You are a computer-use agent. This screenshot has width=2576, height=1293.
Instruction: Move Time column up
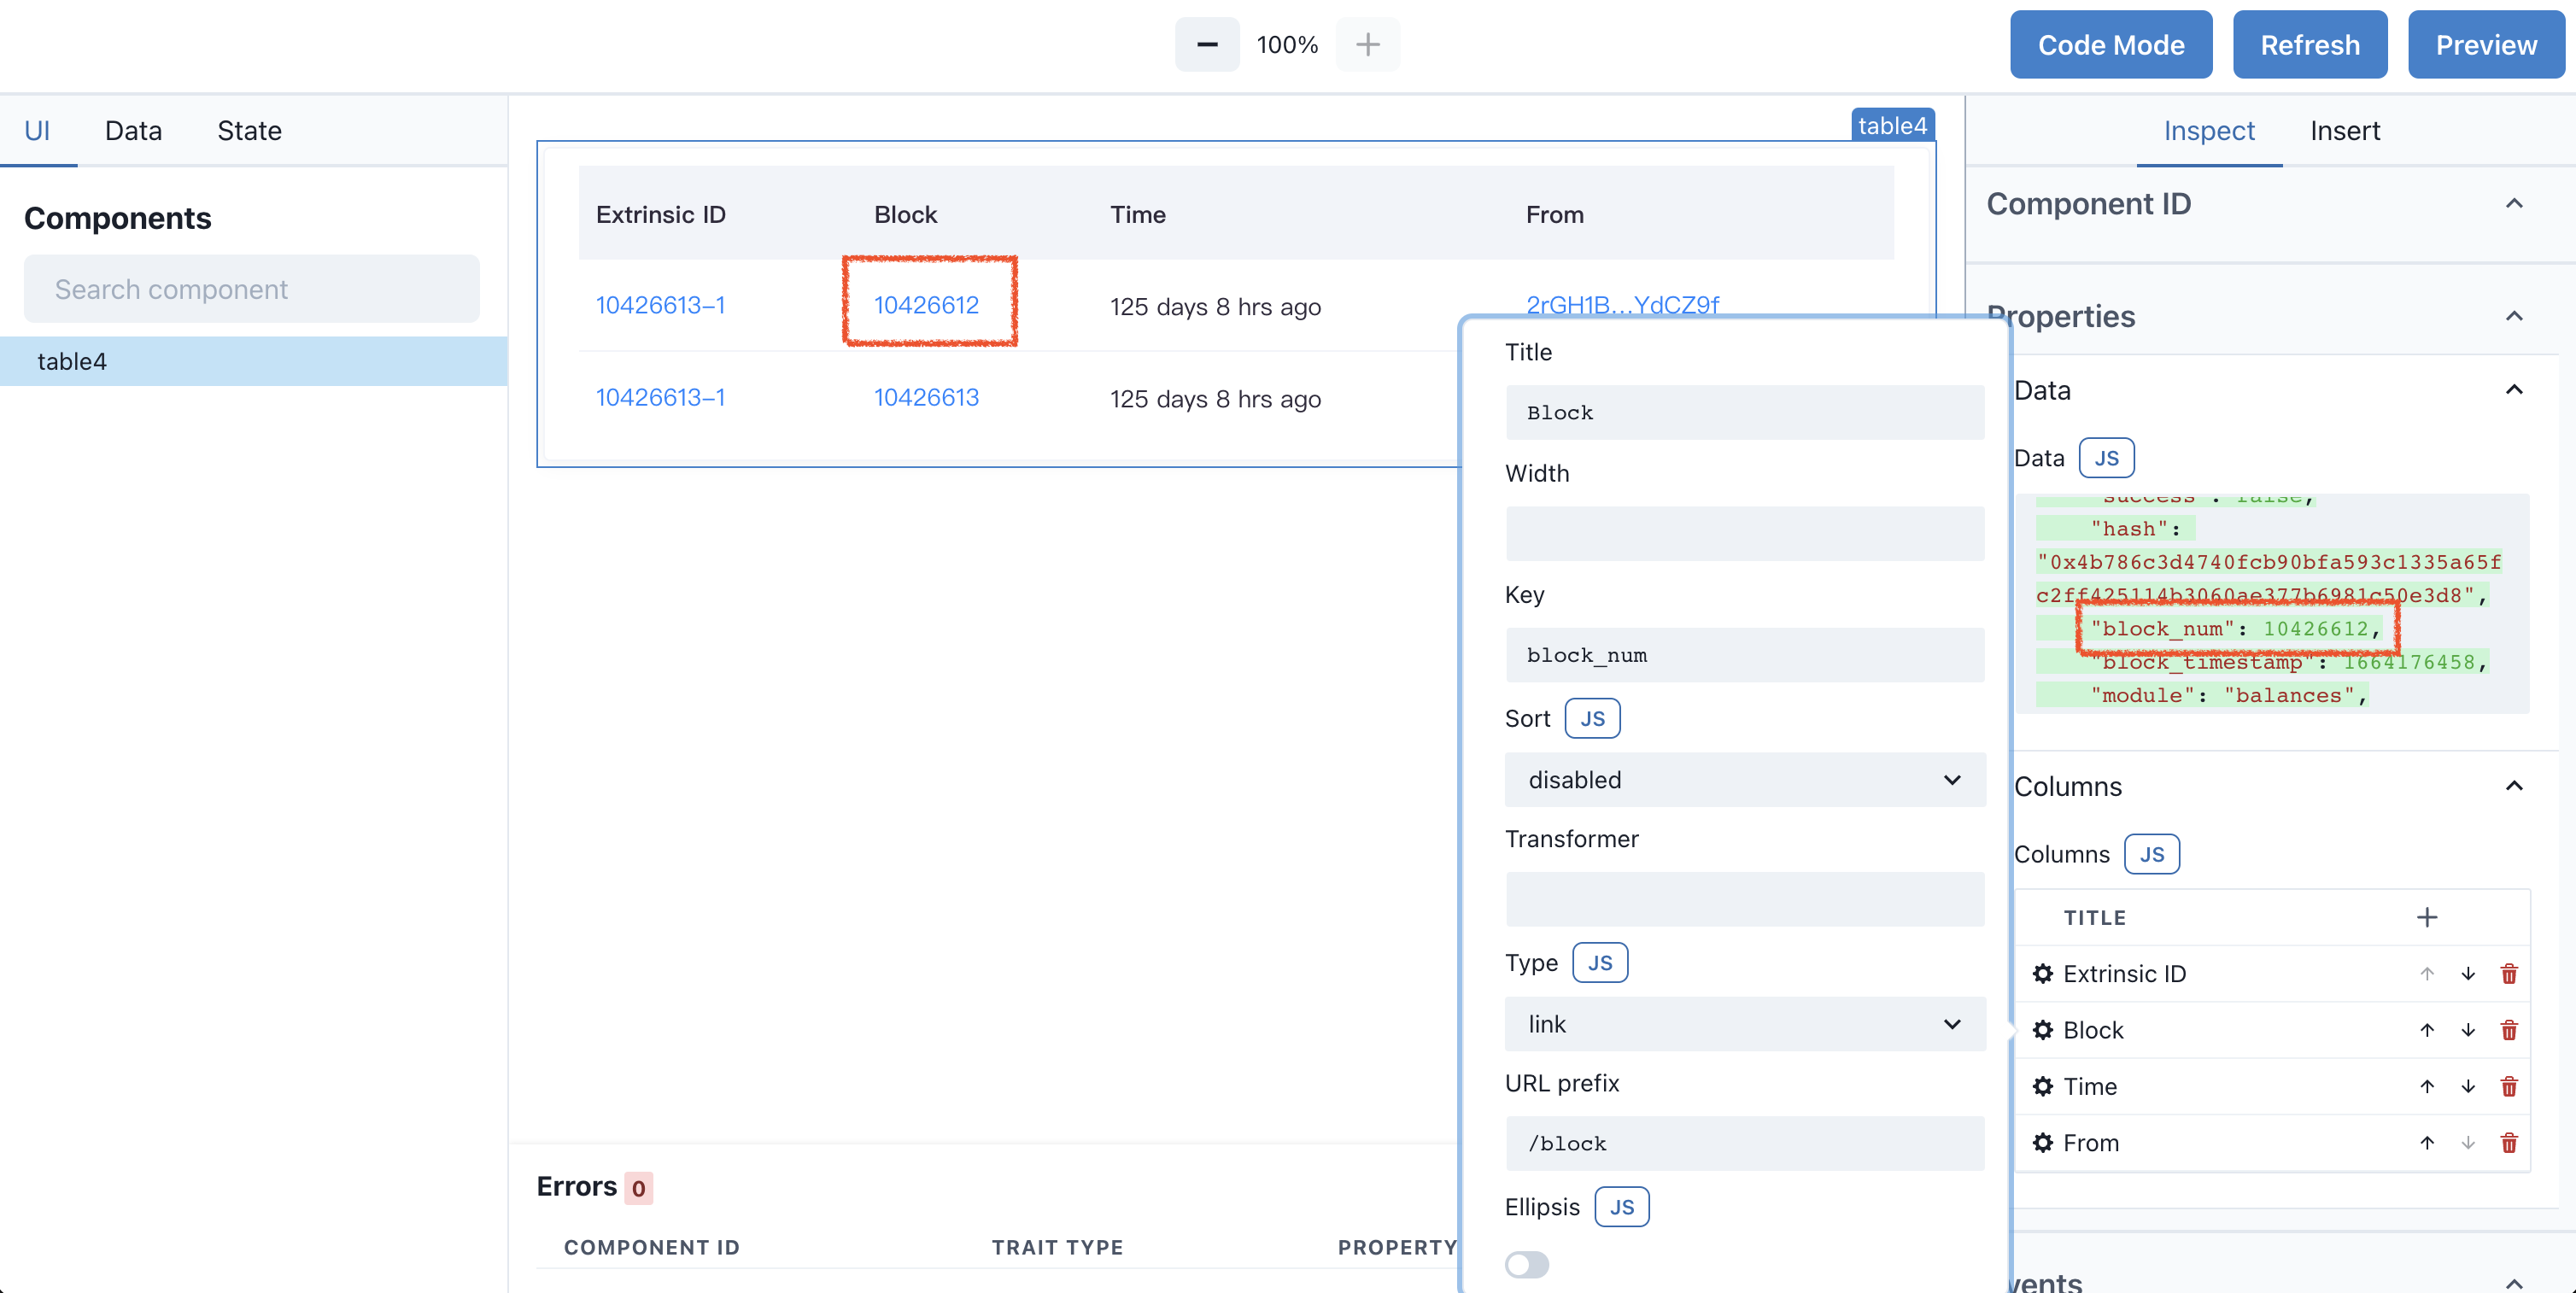2426,1086
